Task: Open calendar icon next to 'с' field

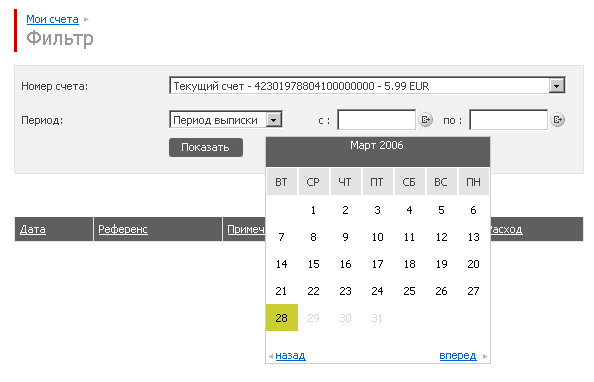Action: [x=425, y=120]
